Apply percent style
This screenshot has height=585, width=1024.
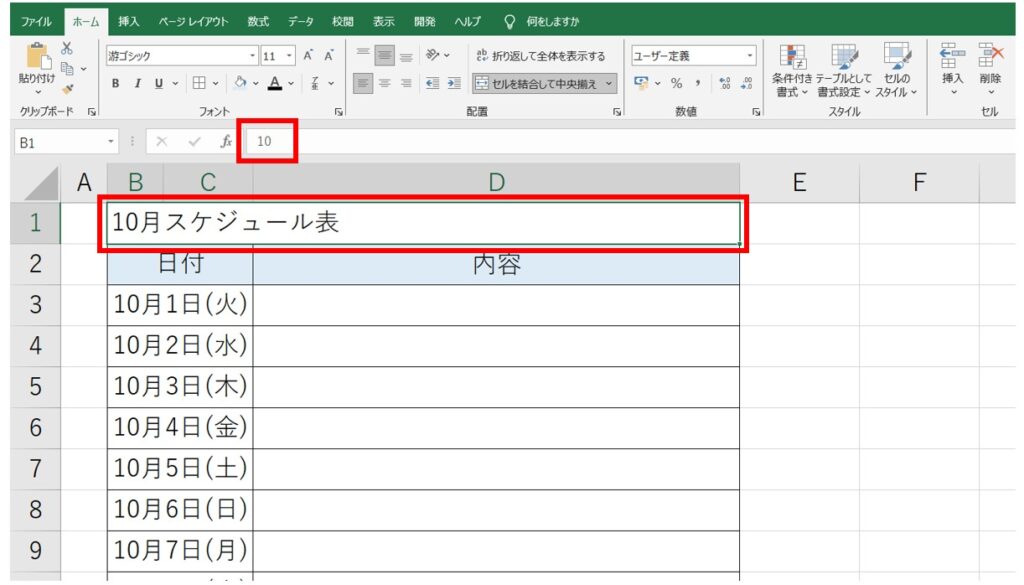click(x=677, y=83)
